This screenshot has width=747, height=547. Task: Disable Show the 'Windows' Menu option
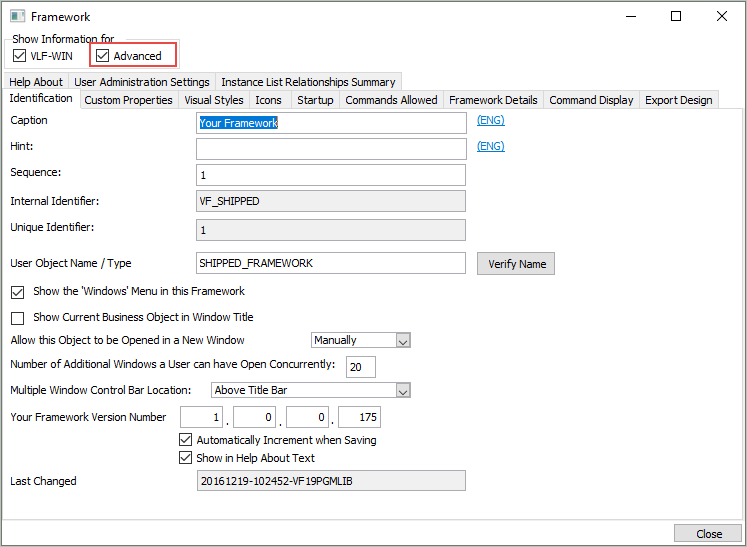pyautogui.click(x=17, y=292)
